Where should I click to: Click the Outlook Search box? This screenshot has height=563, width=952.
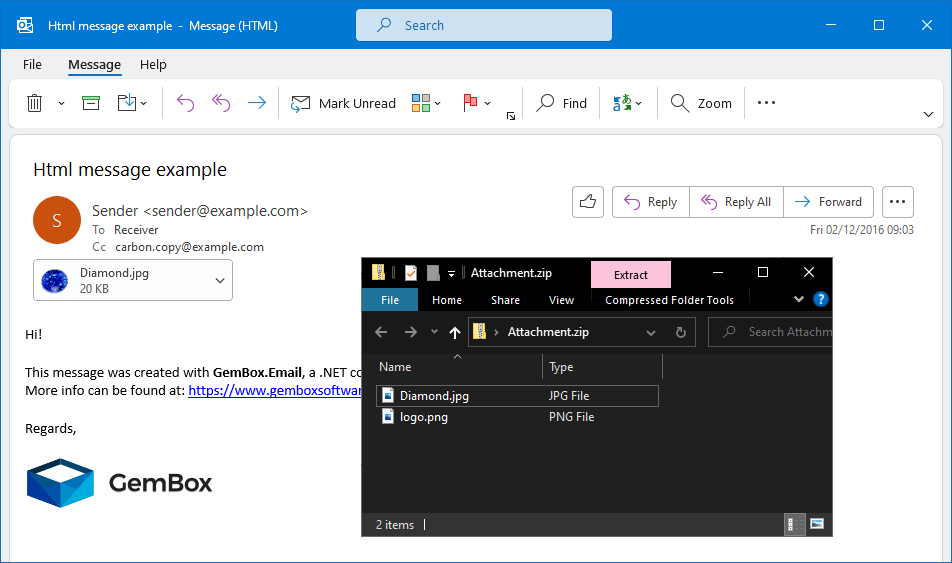[484, 25]
